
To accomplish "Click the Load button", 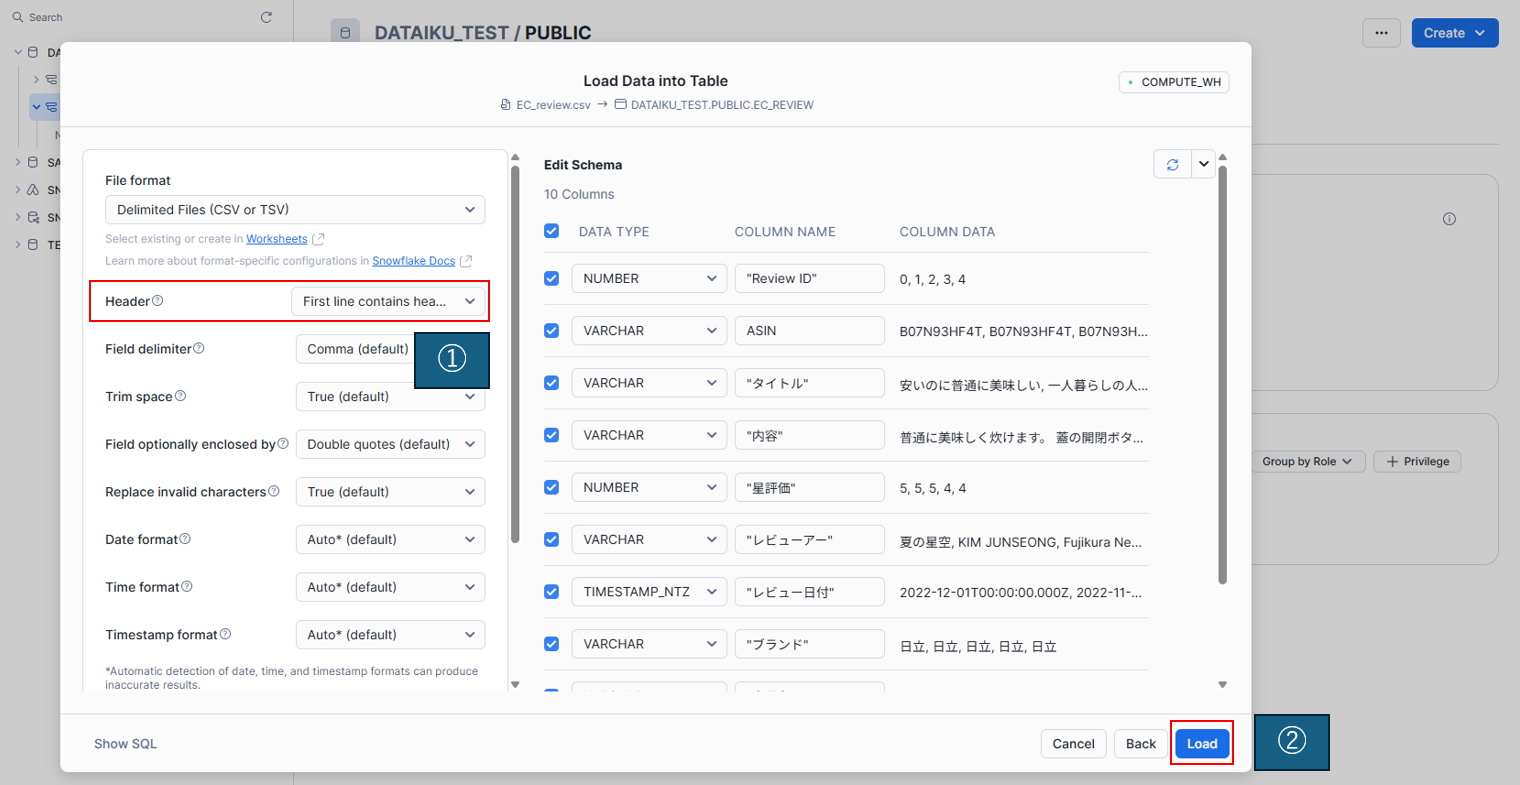I will (x=1202, y=744).
